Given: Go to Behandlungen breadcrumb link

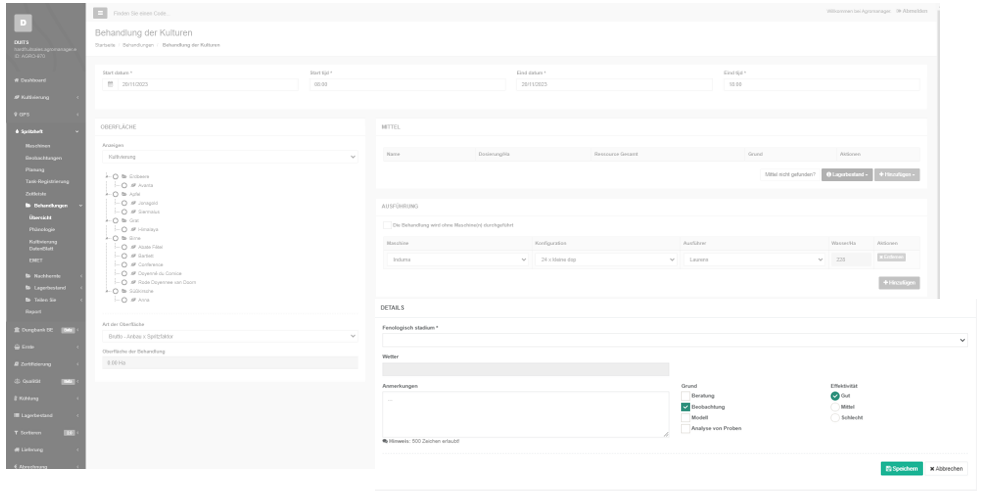Looking at the screenshot, I should [138, 45].
